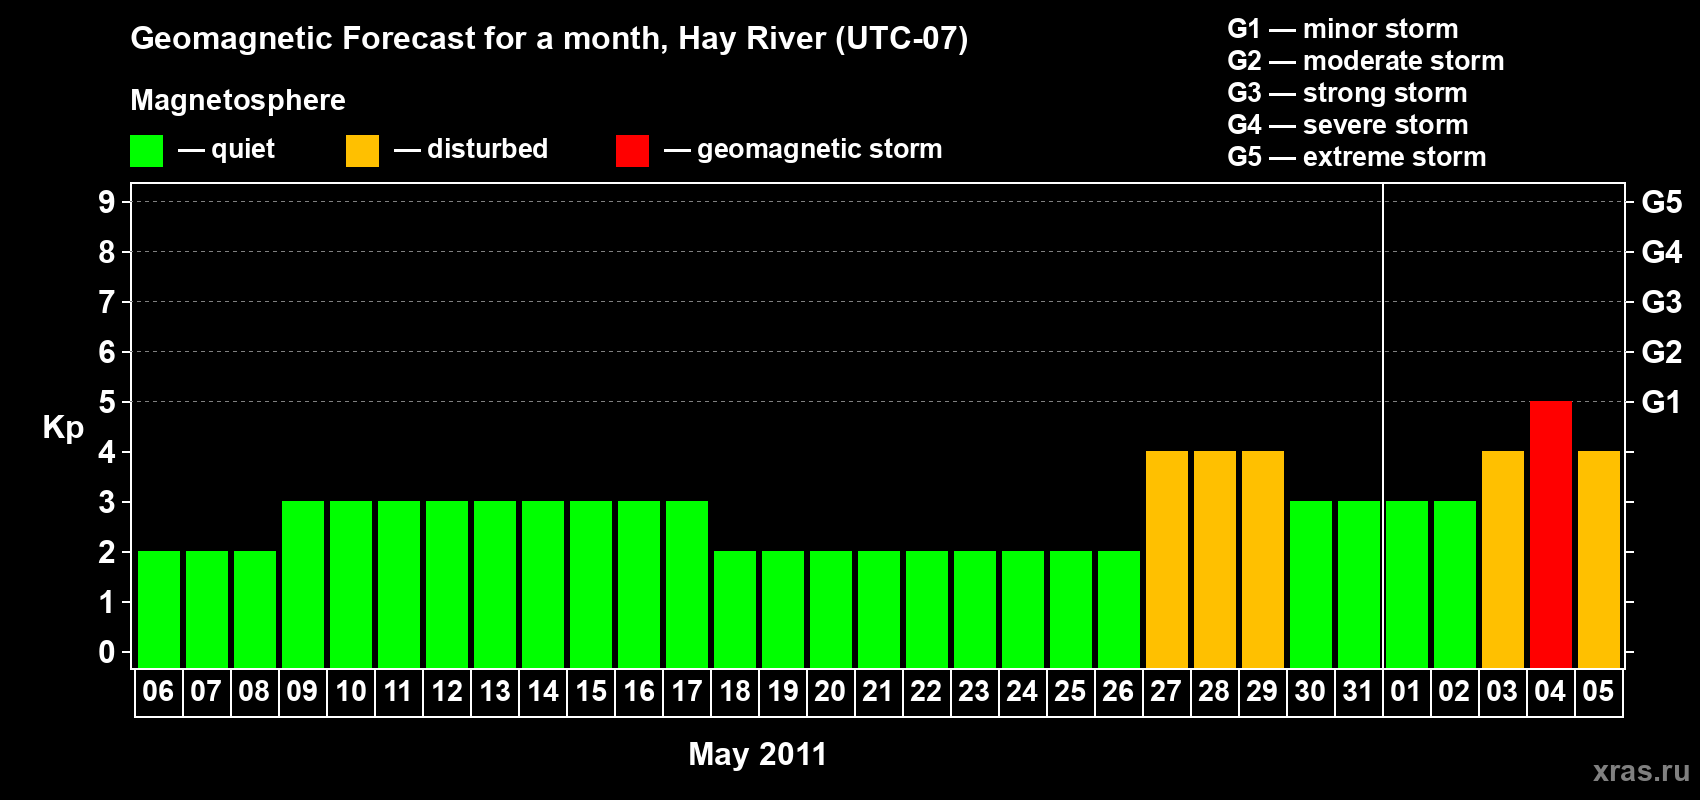Click the 'May 2011' month label
Viewport: 1700px width, 800px height.
pyautogui.click(x=758, y=754)
